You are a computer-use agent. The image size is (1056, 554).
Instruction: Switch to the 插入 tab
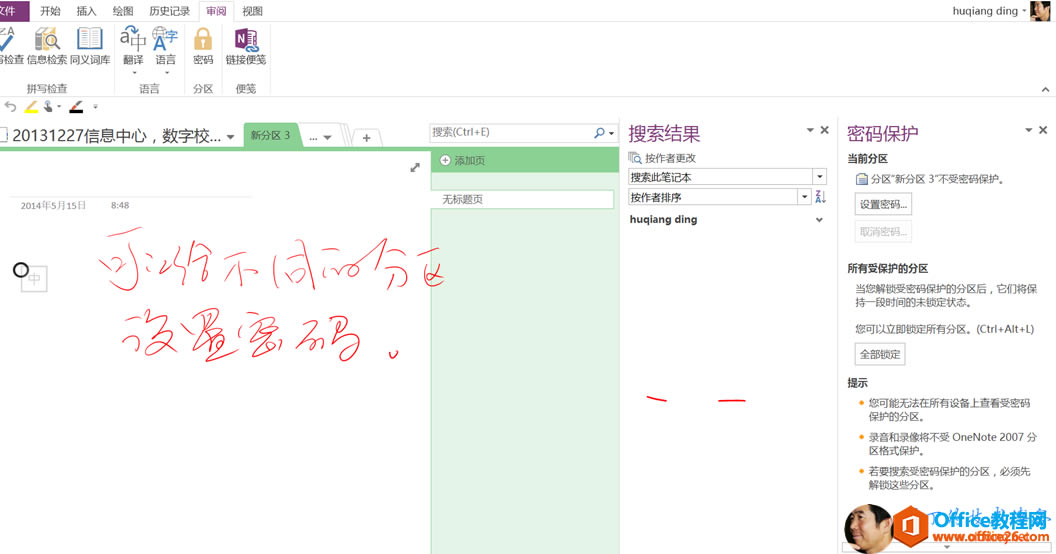click(x=86, y=11)
